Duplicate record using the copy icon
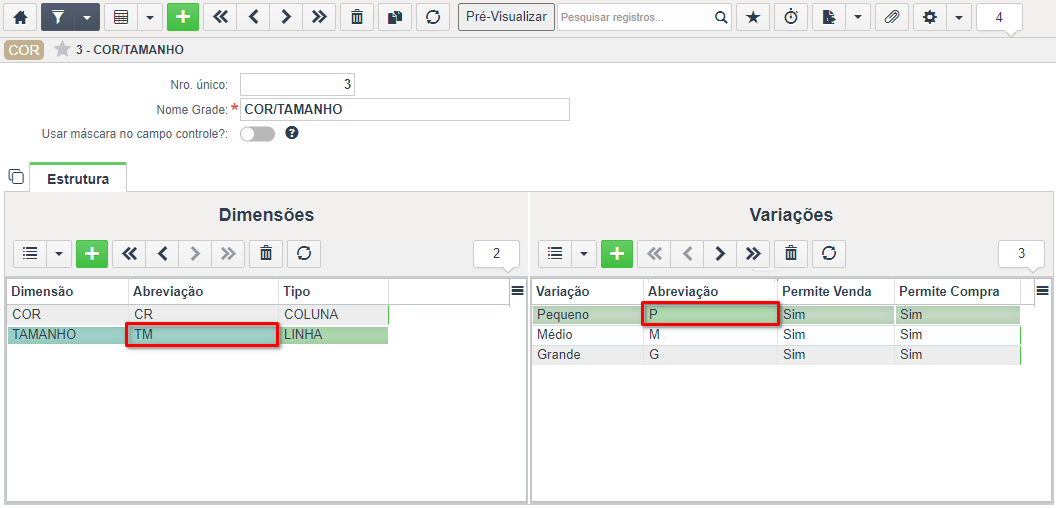Screen dimensions: 1056x508 (x=395, y=18)
